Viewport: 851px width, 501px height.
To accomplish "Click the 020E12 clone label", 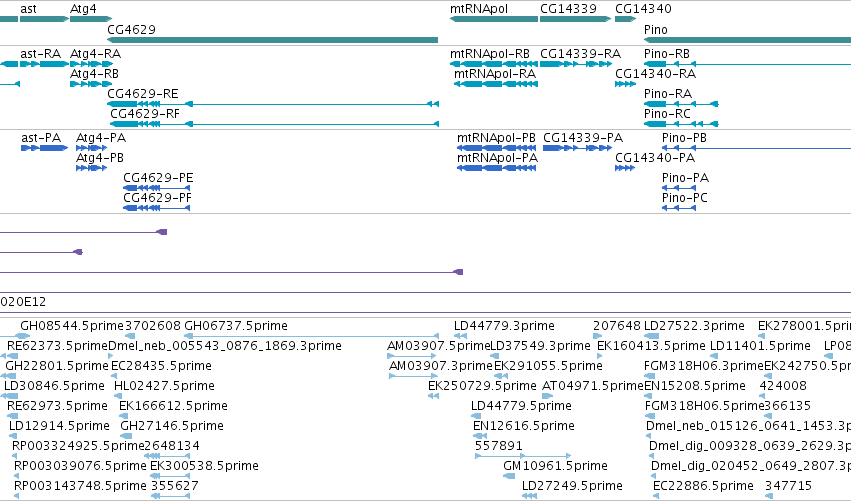I will tap(23, 302).
